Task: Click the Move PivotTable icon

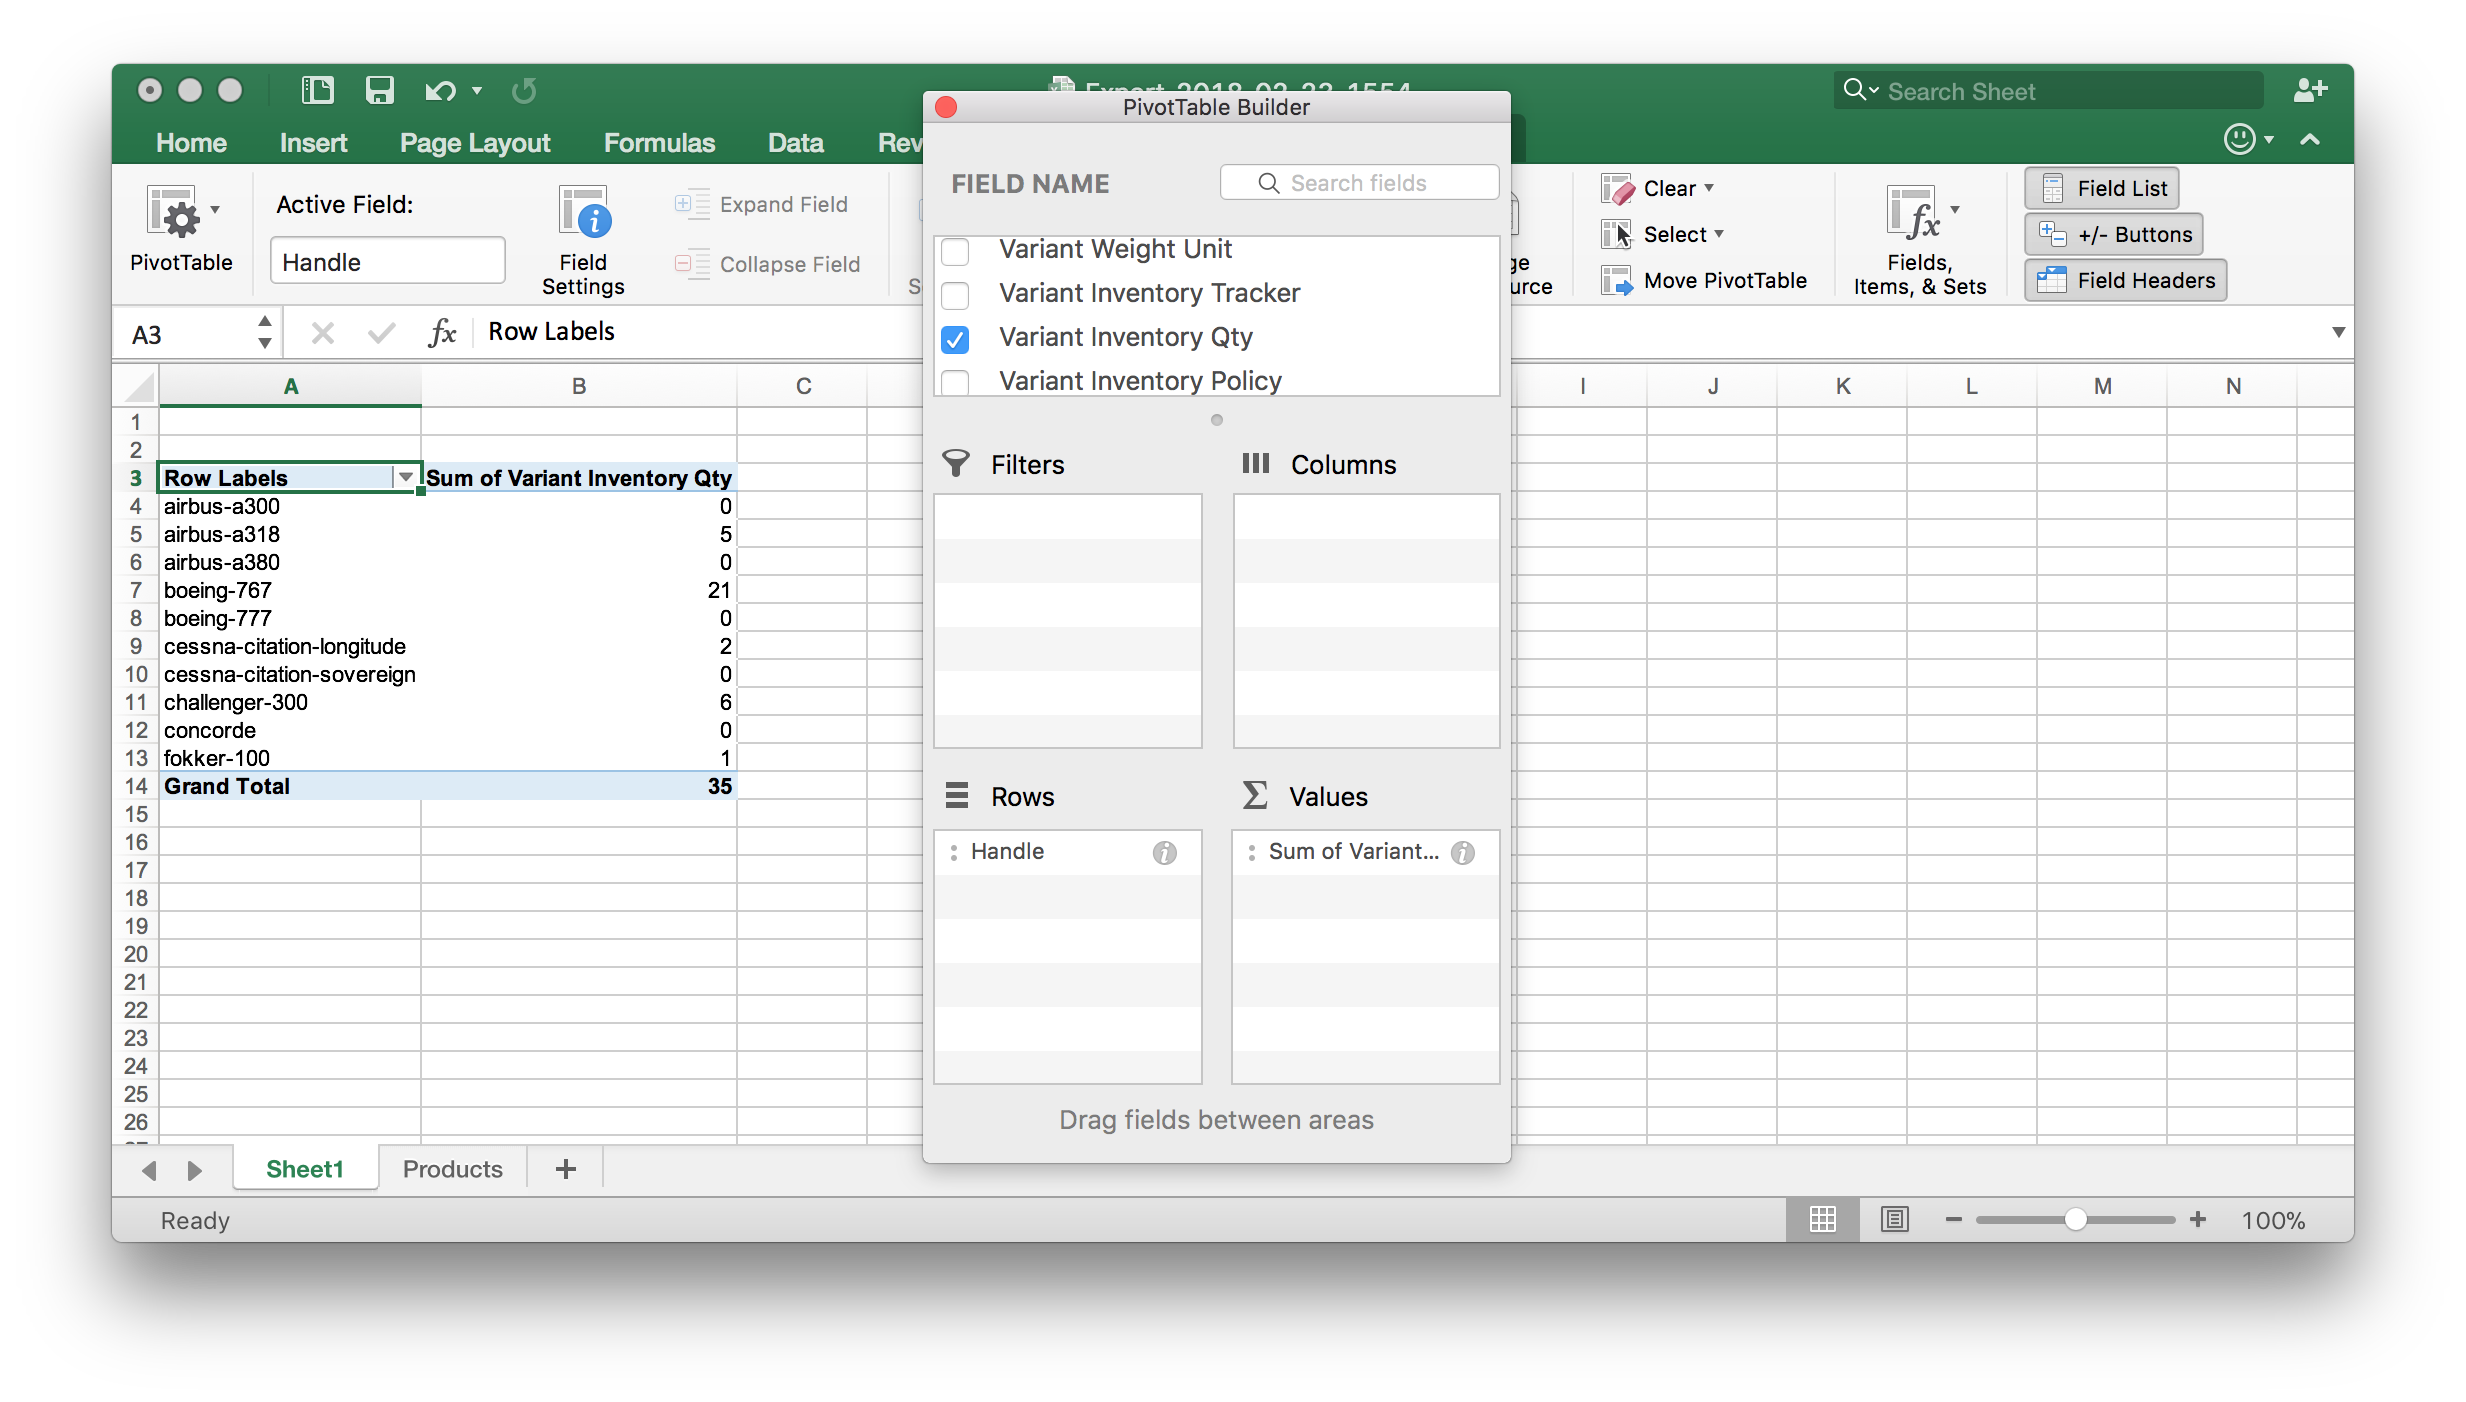Action: [x=1616, y=281]
